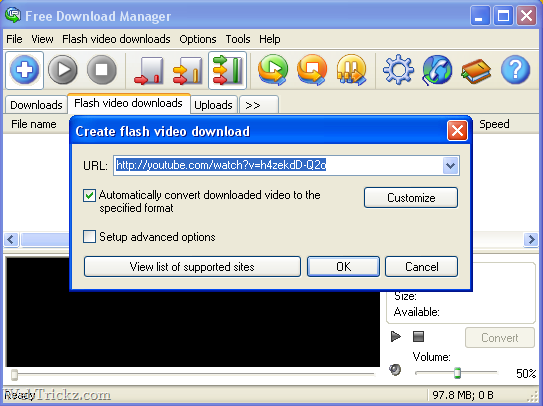This screenshot has height=406, width=543.
Task: Expand the >> tab for more tabs
Action: [259, 105]
